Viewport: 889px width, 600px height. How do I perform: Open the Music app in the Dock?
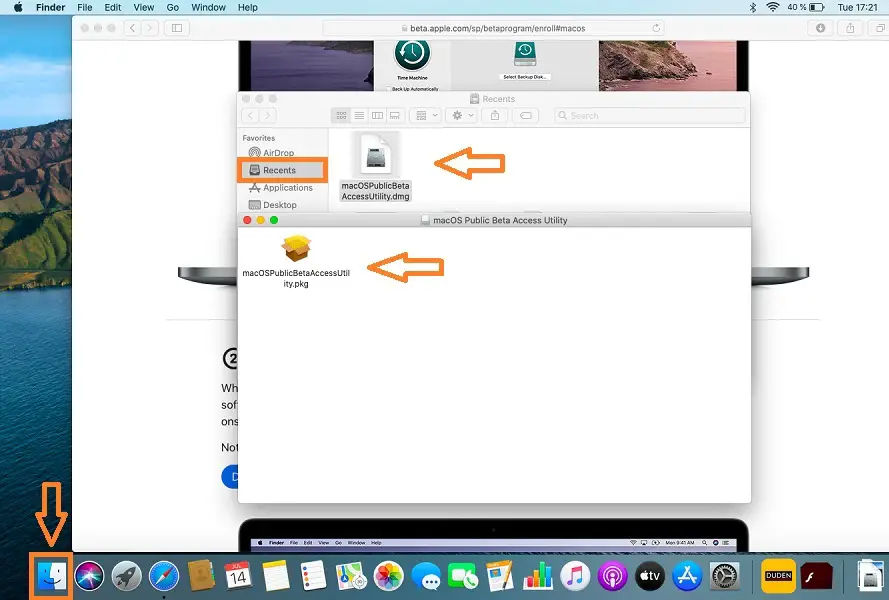[574, 576]
